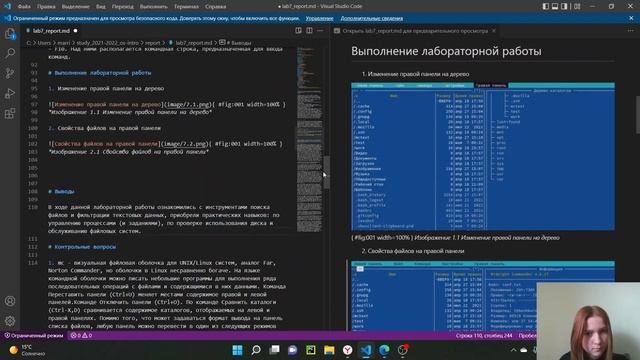Open preview group more actions ellipsis

[x=631, y=31]
